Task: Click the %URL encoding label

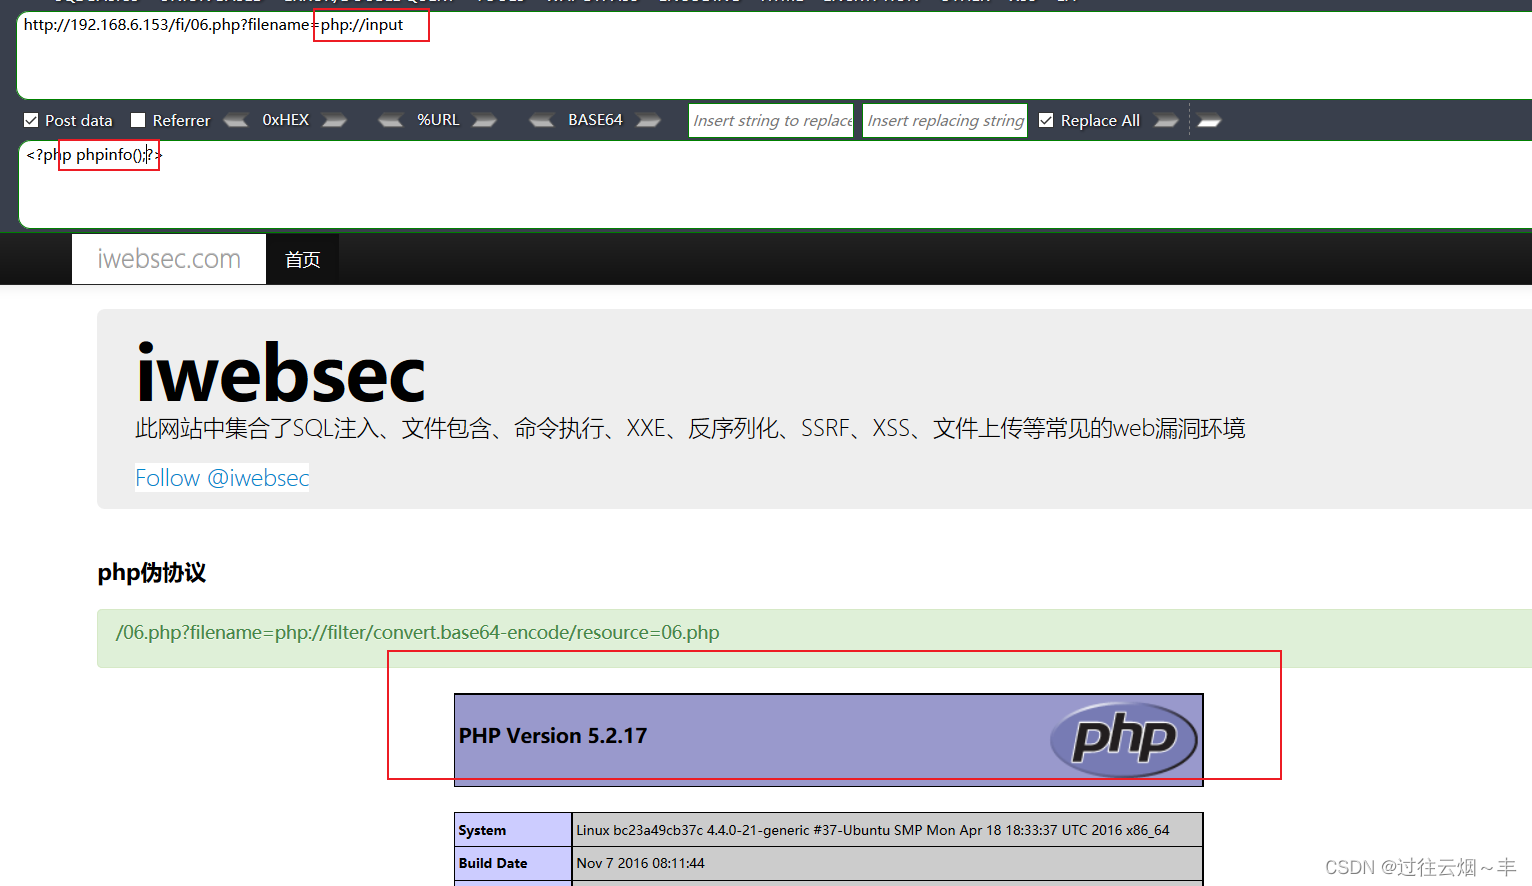Action: [438, 120]
